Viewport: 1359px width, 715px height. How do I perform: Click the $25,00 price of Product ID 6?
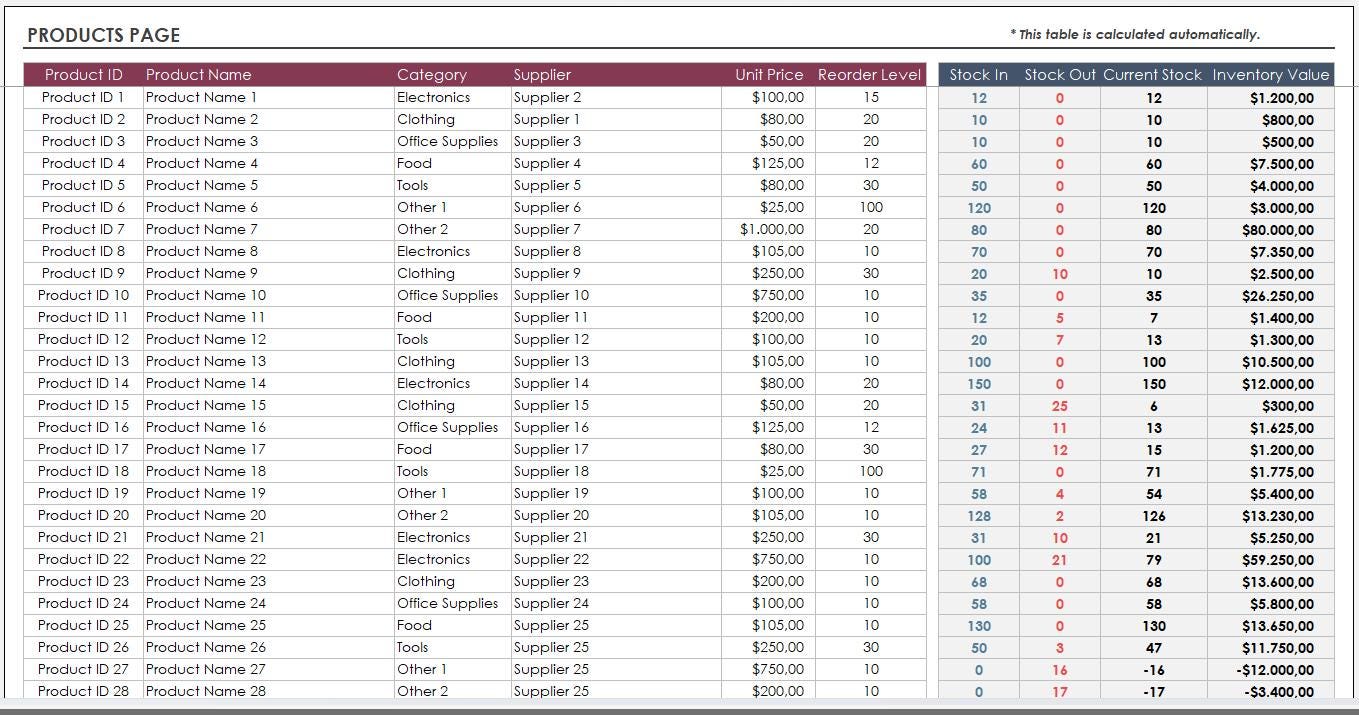tap(768, 207)
